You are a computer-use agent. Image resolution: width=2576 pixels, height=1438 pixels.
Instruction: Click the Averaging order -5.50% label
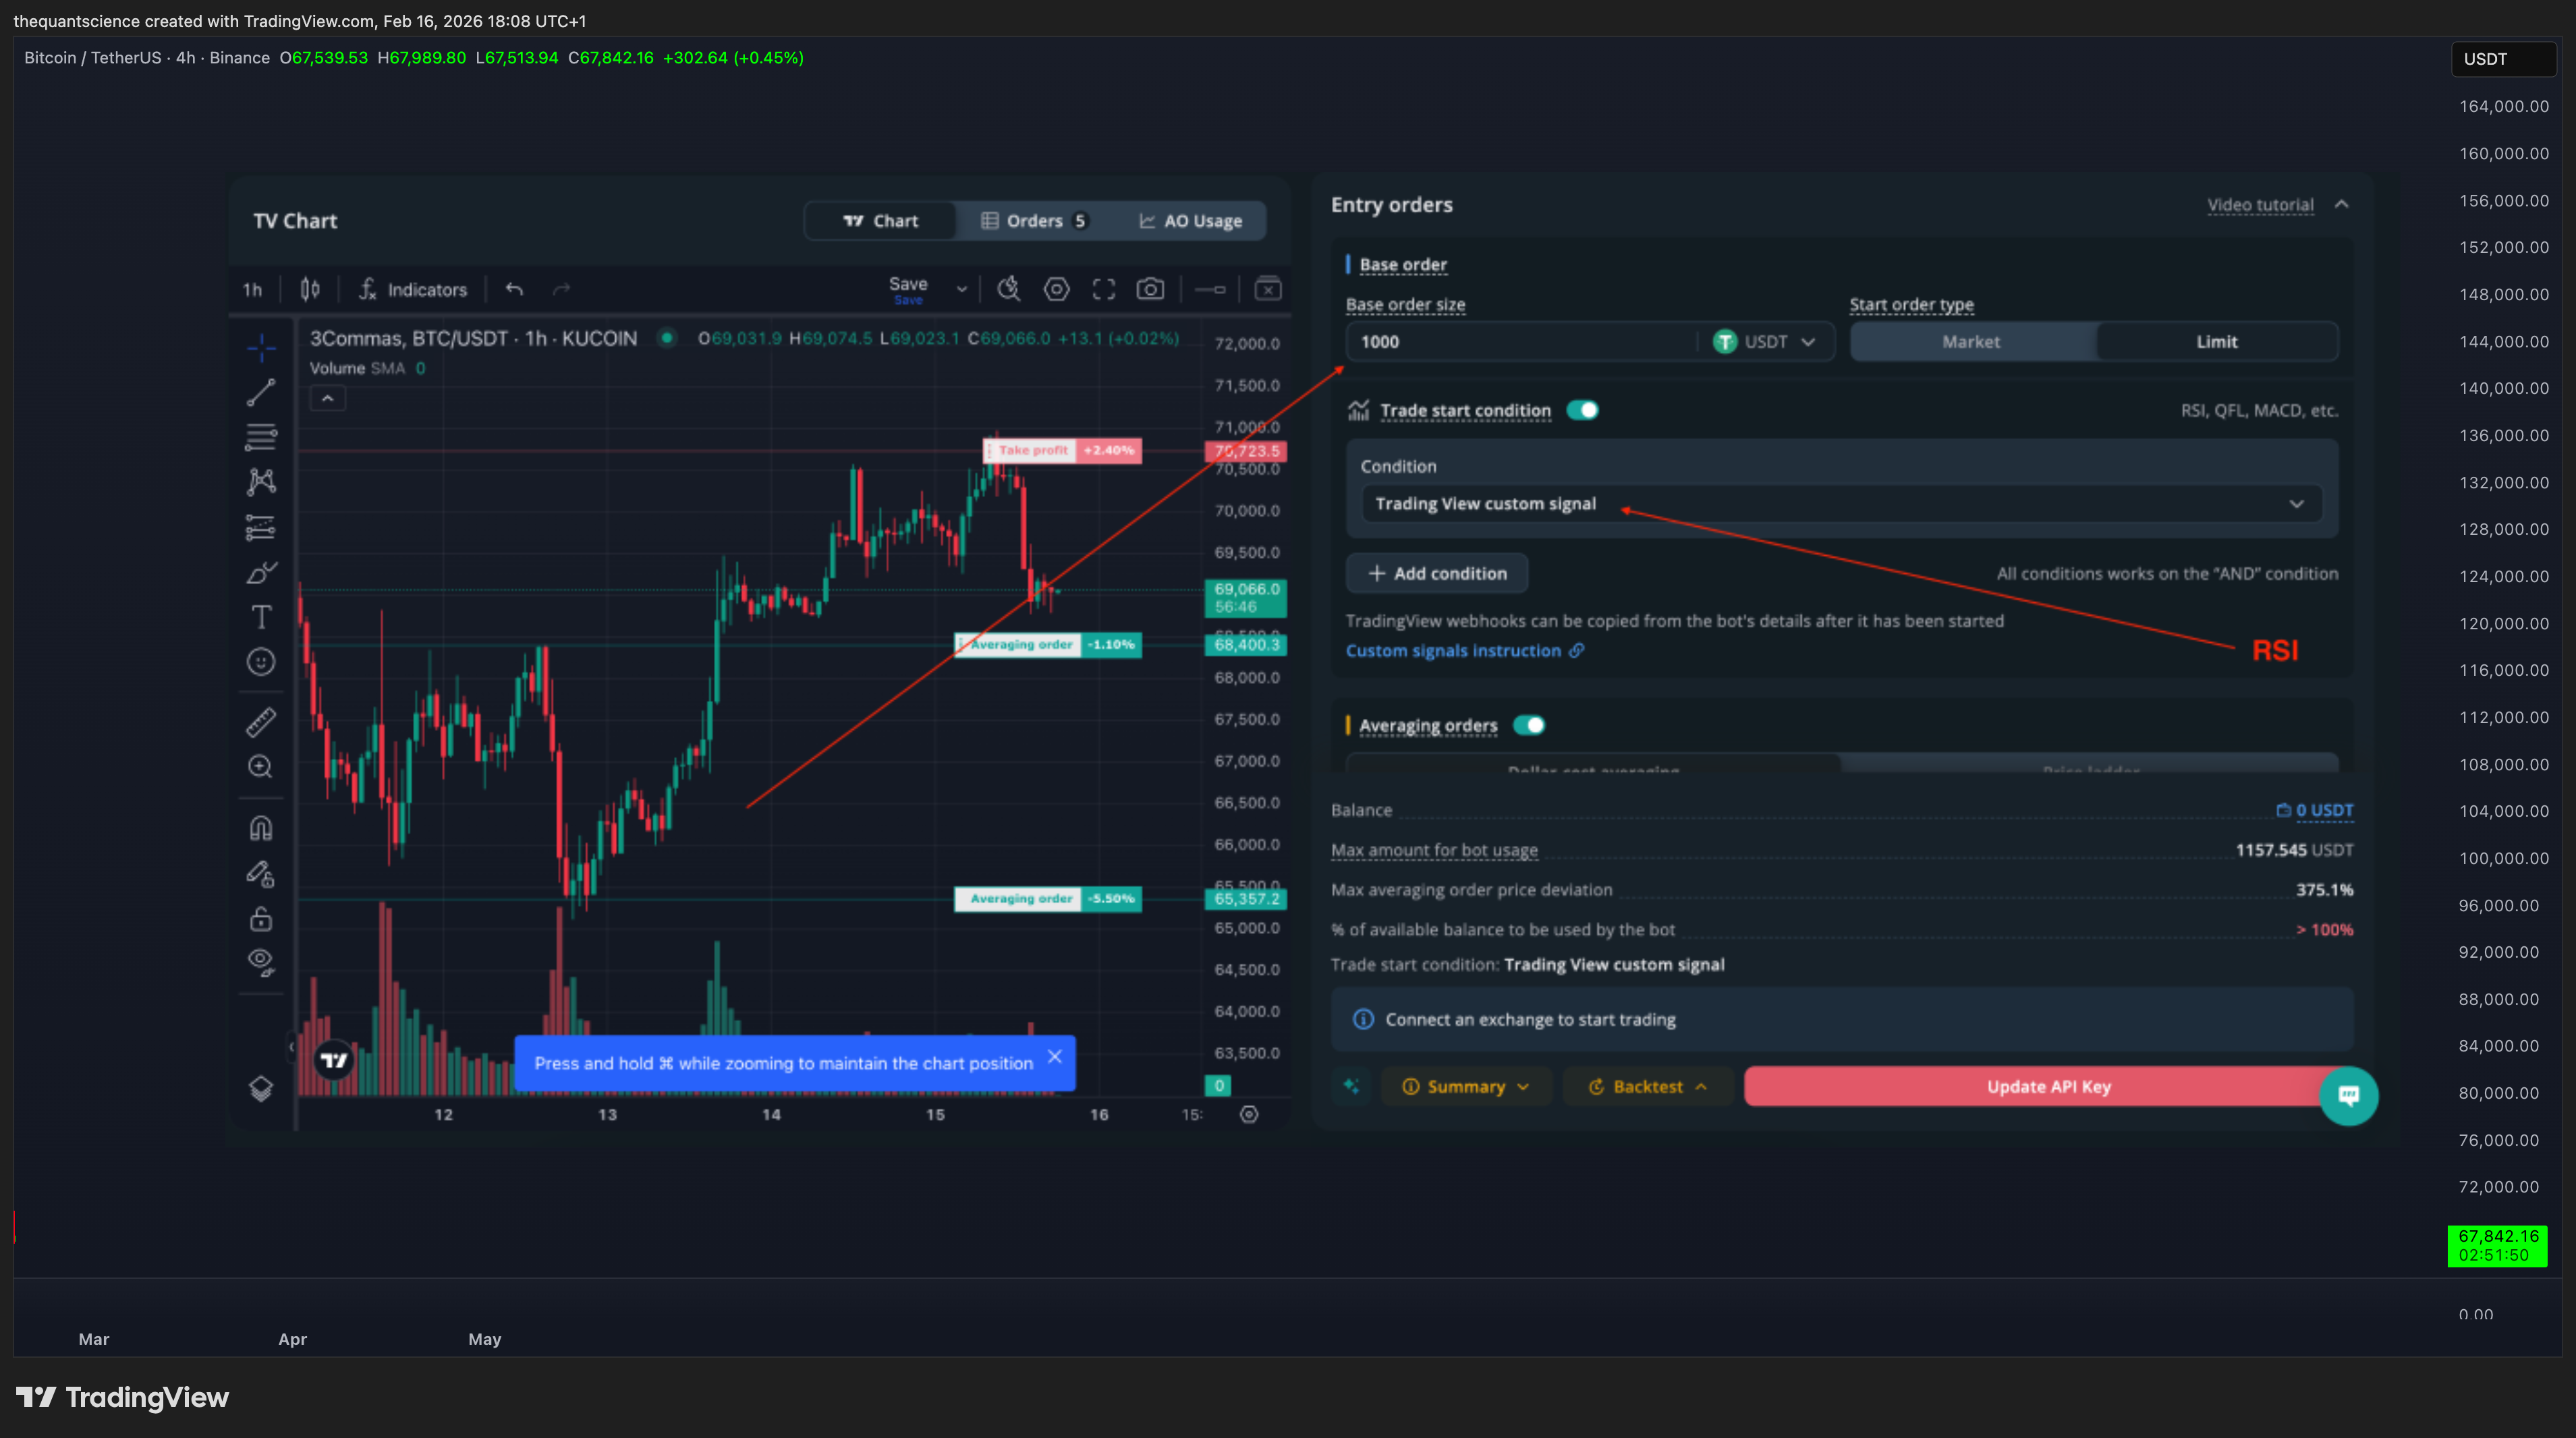(x=1047, y=898)
